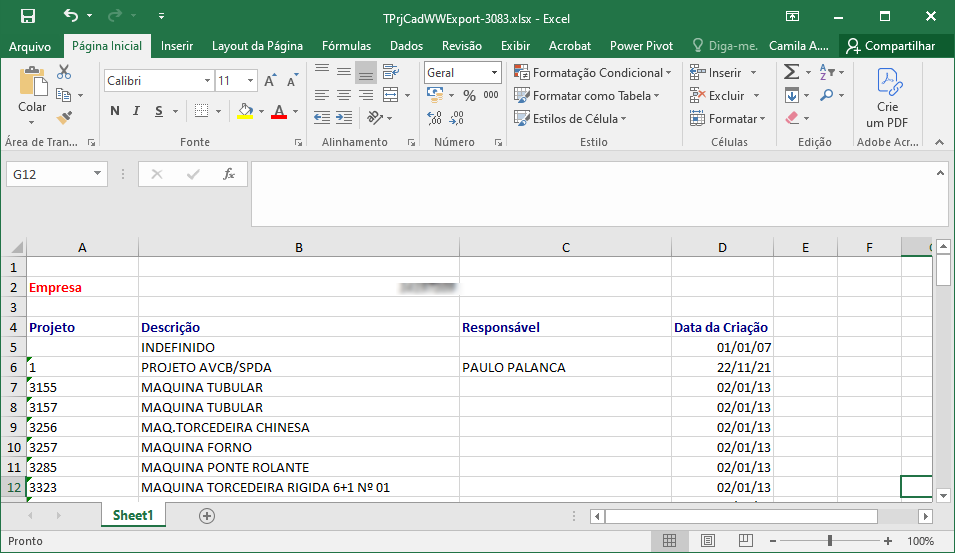Click the Compartilhar share button
The image size is (955, 553).
[x=890, y=46]
